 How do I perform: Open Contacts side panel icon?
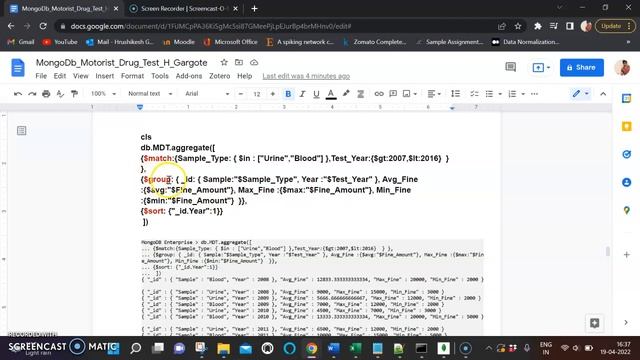(627, 182)
